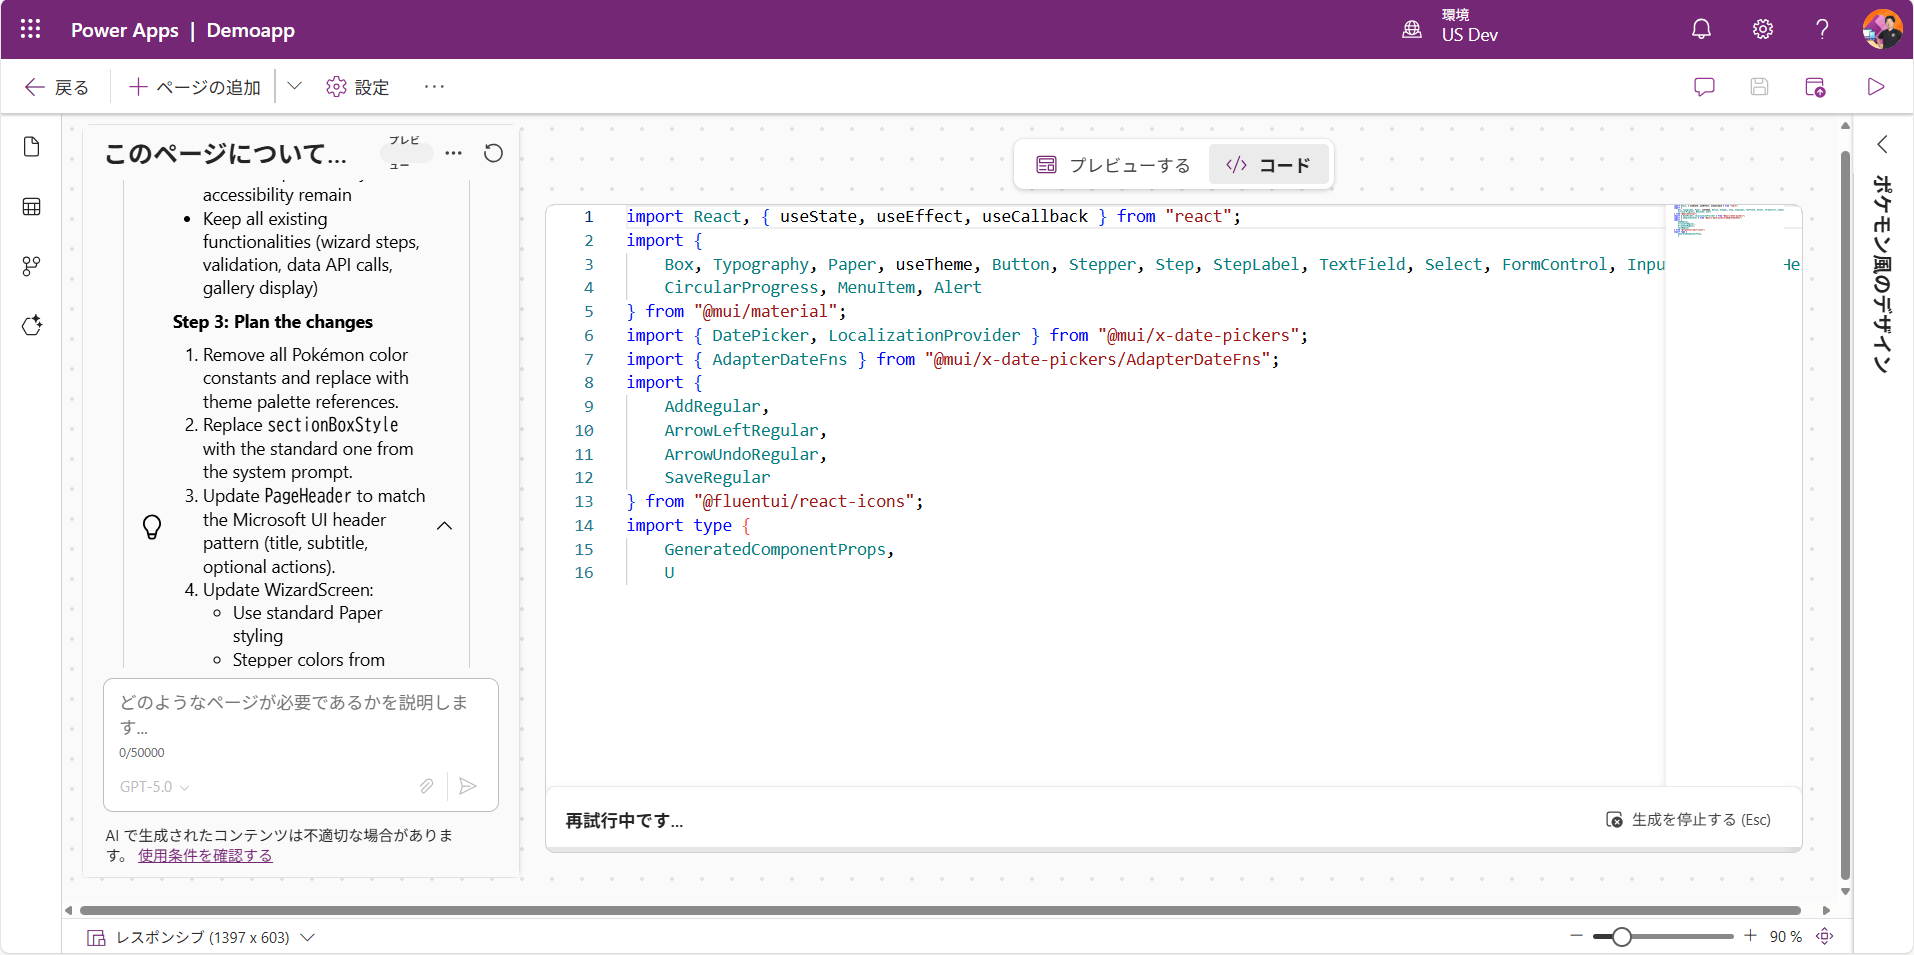Open the comments panel icon
Image resolution: width=1914 pixels, height=955 pixels.
pyautogui.click(x=1704, y=87)
